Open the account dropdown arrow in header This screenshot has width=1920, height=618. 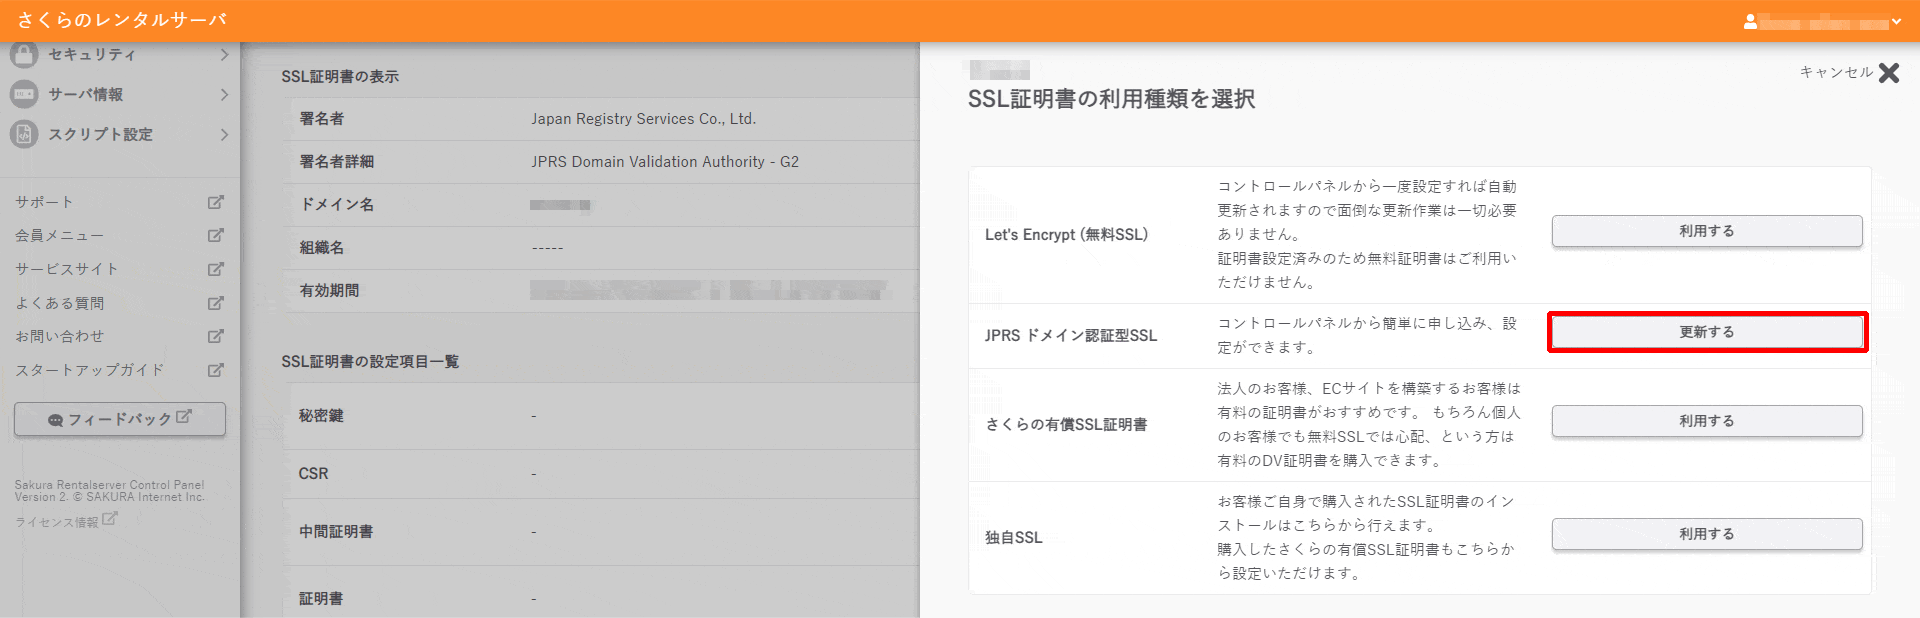pos(1896,21)
